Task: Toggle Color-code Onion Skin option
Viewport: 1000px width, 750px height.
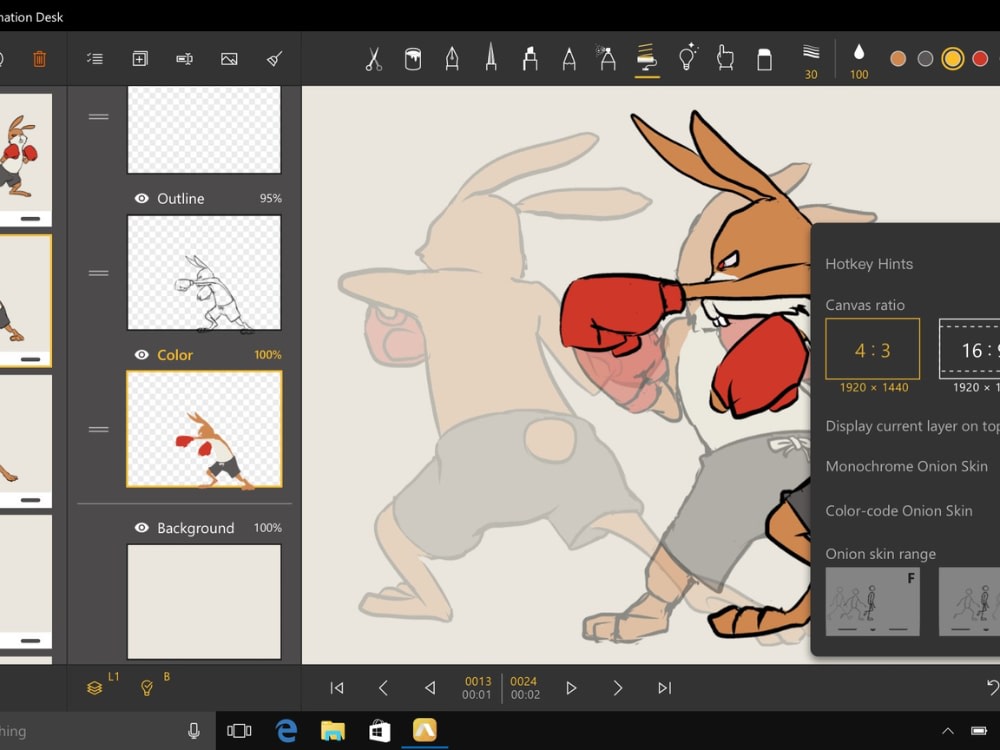Action: click(x=899, y=511)
